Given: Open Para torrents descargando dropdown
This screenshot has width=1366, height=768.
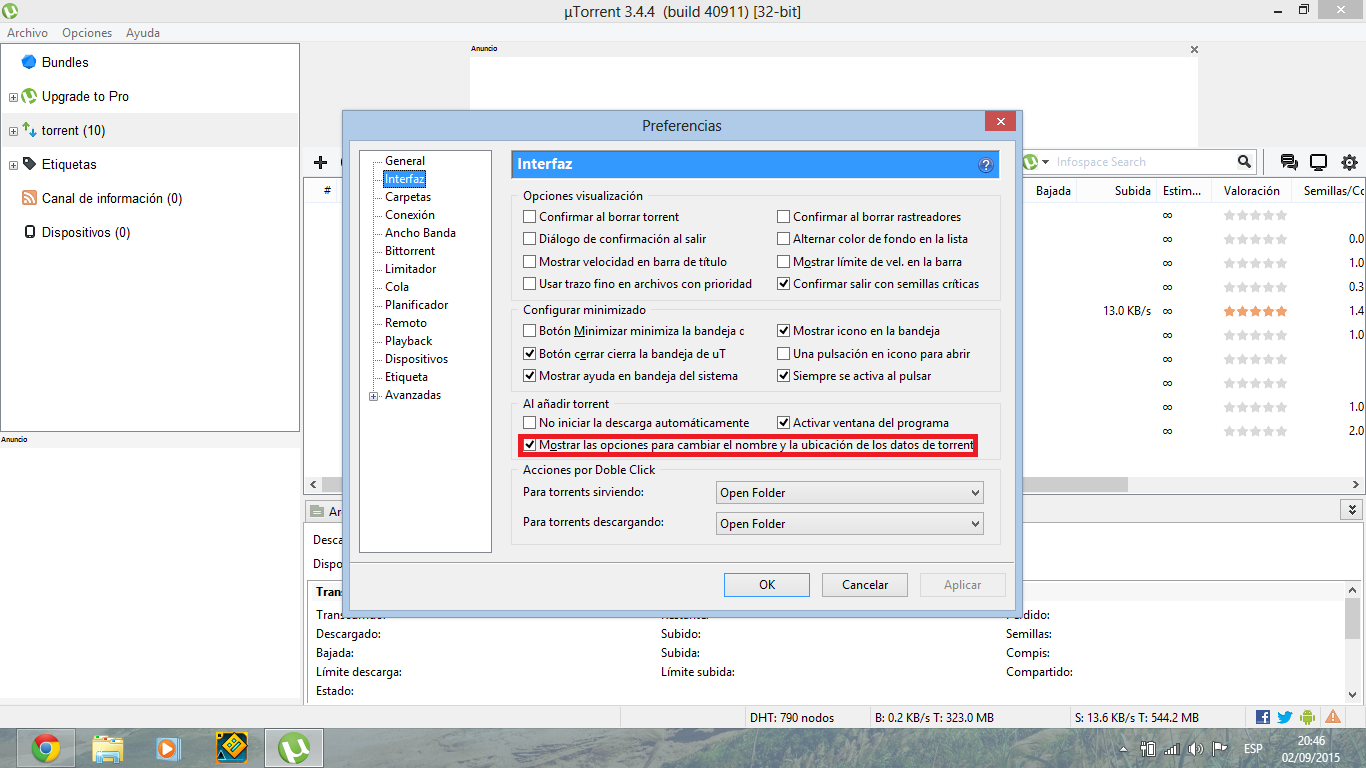Looking at the screenshot, I should tap(850, 524).
